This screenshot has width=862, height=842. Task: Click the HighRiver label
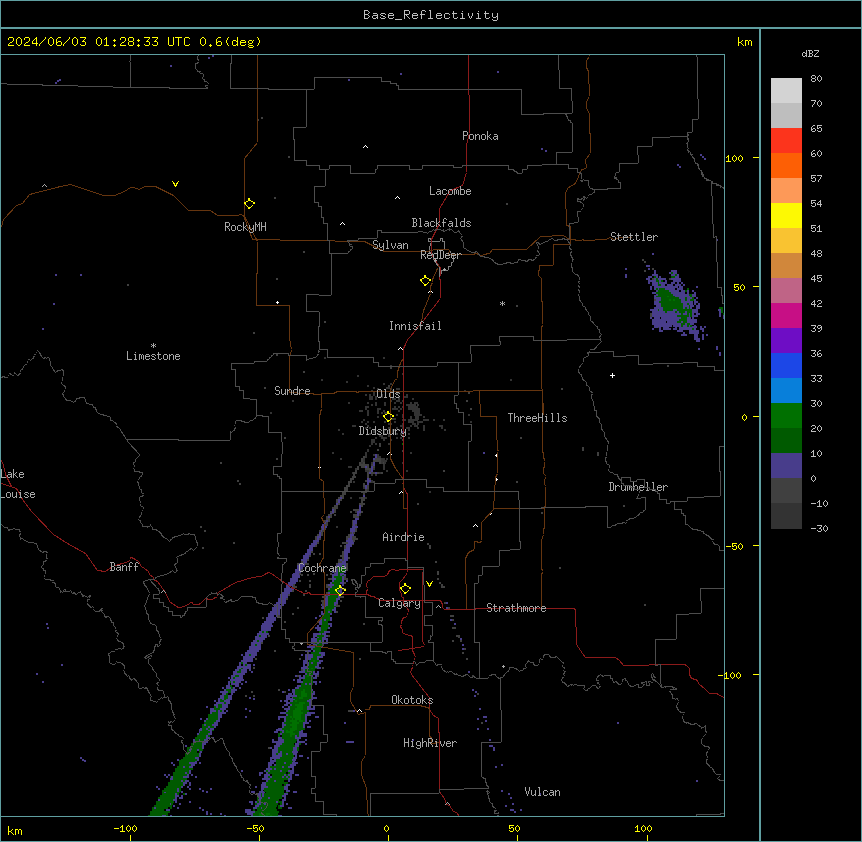tap(429, 743)
